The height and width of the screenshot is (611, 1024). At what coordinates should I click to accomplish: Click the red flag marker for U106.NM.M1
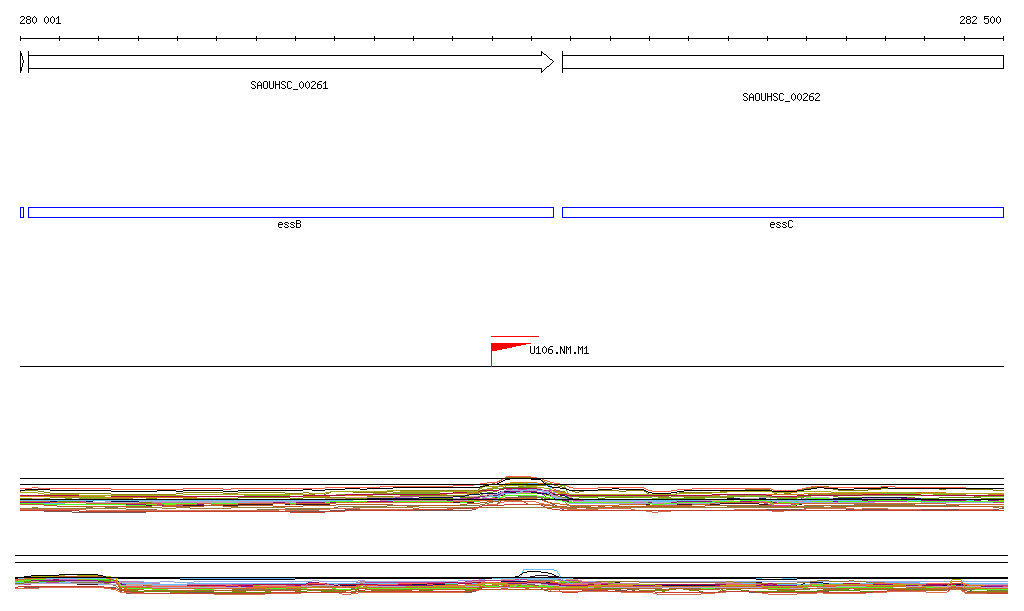[505, 348]
